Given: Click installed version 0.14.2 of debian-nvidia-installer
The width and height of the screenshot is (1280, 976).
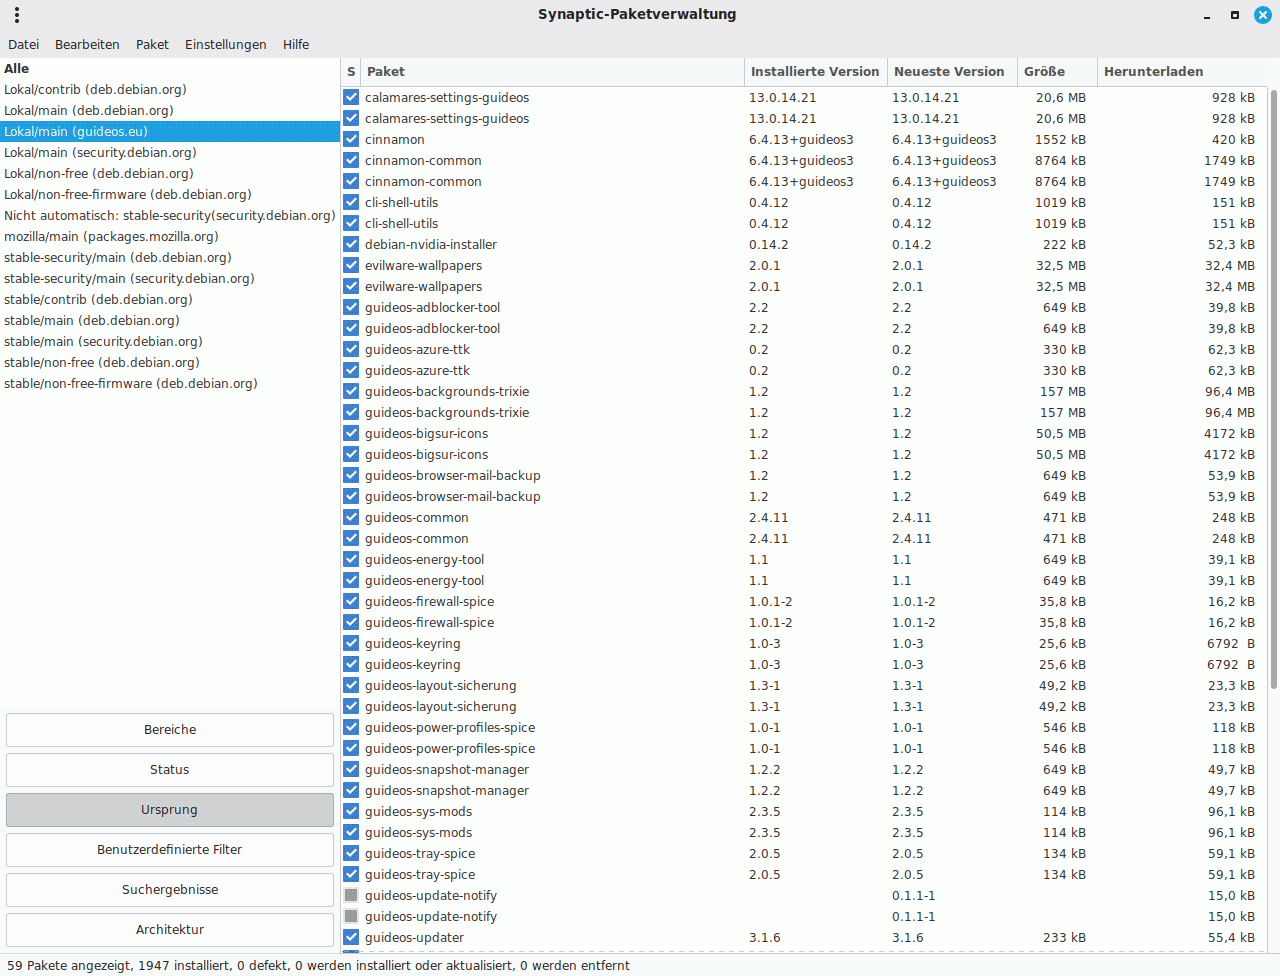Looking at the screenshot, I should 769,244.
